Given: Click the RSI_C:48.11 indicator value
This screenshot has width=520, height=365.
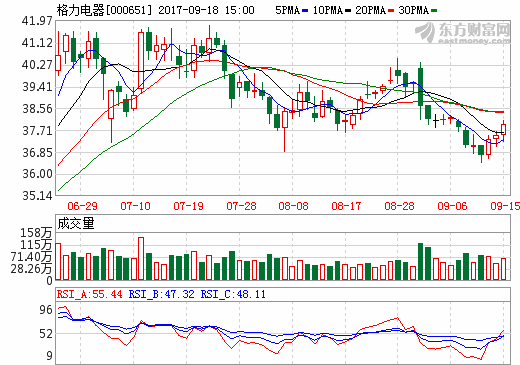Looking at the screenshot, I should (x=233, y=294).
